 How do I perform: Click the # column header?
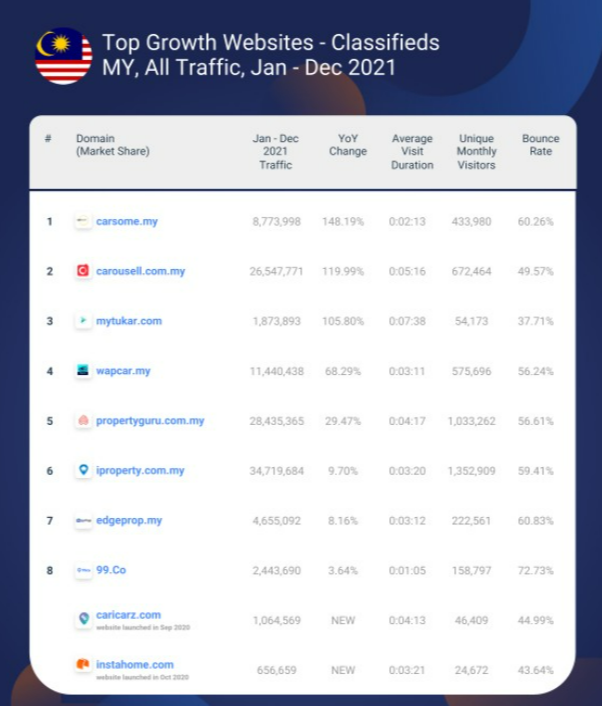tap(48, 138)
